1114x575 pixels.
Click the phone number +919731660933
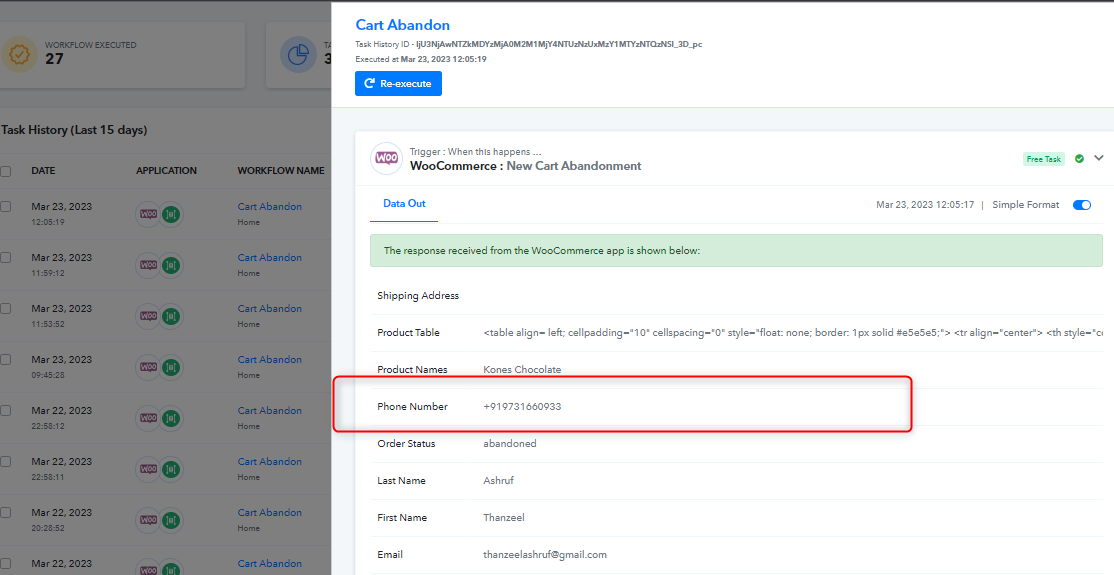[522, 407]
